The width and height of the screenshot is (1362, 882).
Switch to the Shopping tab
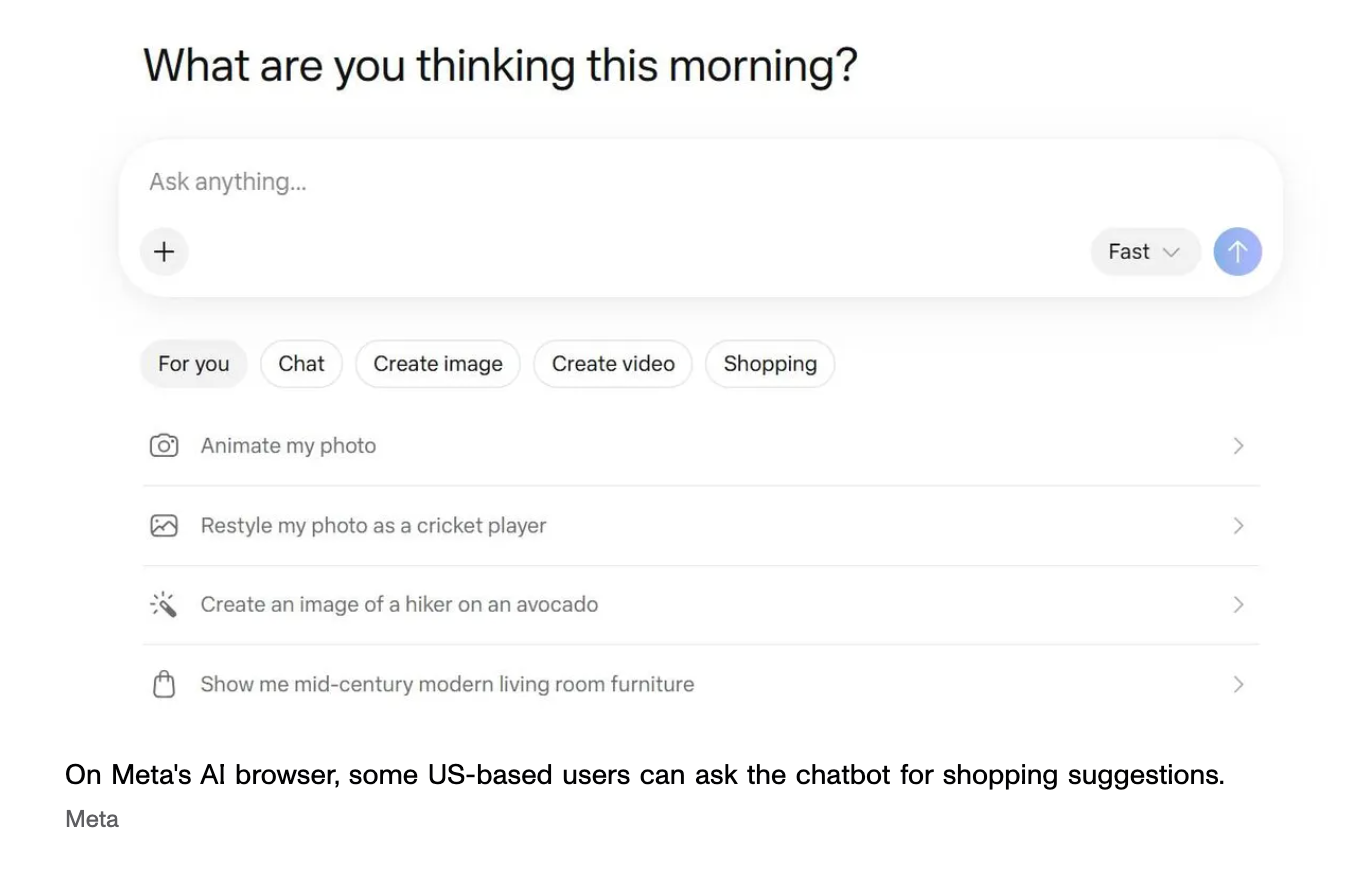tap(769, 364)
